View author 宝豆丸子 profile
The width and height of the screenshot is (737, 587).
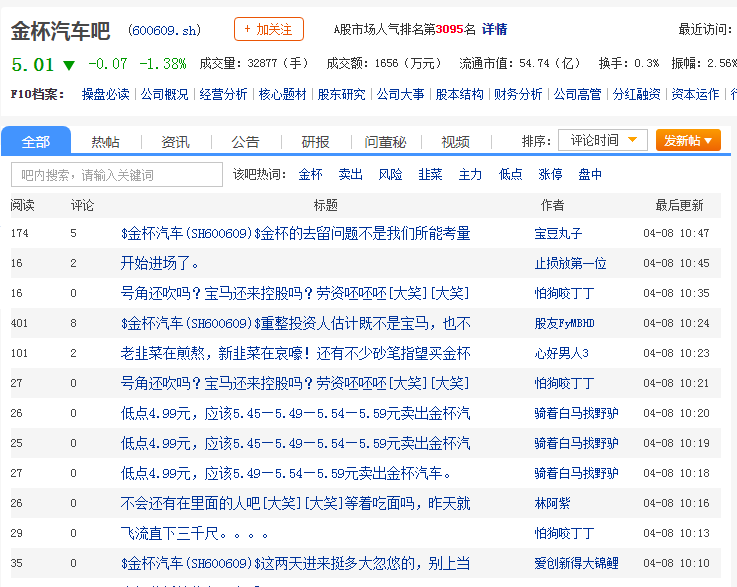pos(558,233)
